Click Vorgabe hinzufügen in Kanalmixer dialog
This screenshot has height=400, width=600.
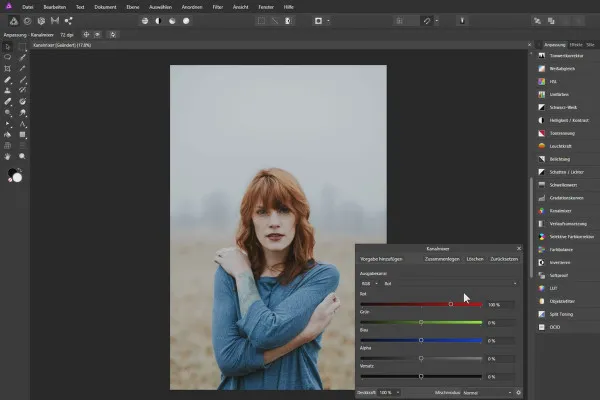pos(381,259)
